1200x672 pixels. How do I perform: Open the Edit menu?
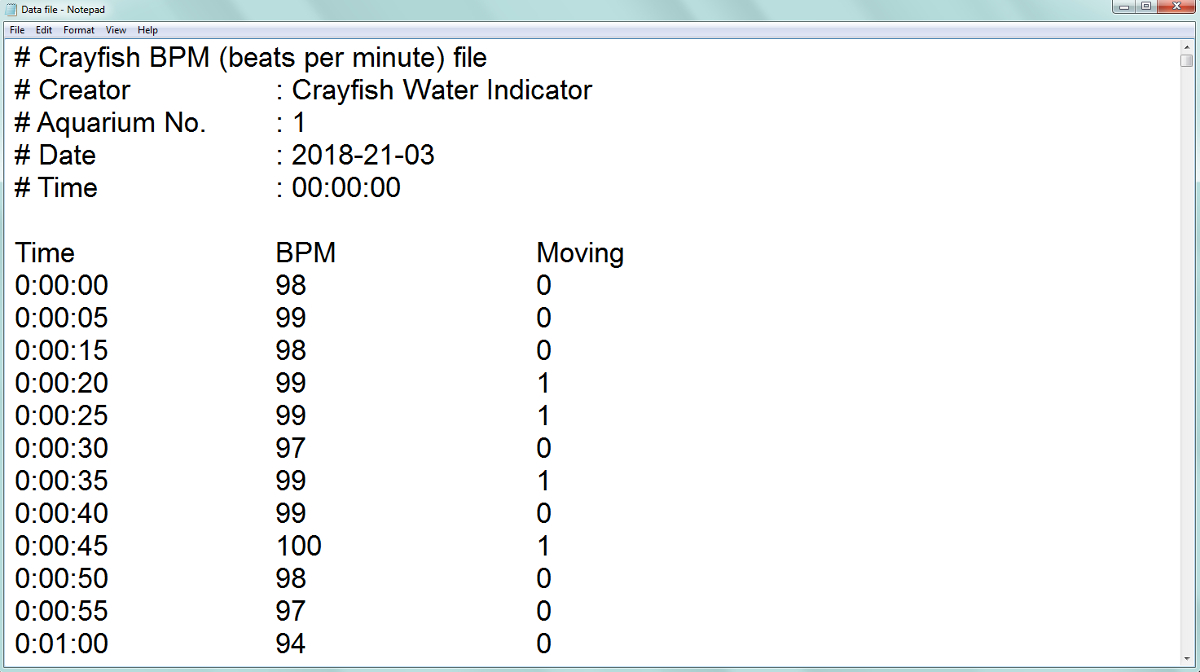tap(44, 30)
